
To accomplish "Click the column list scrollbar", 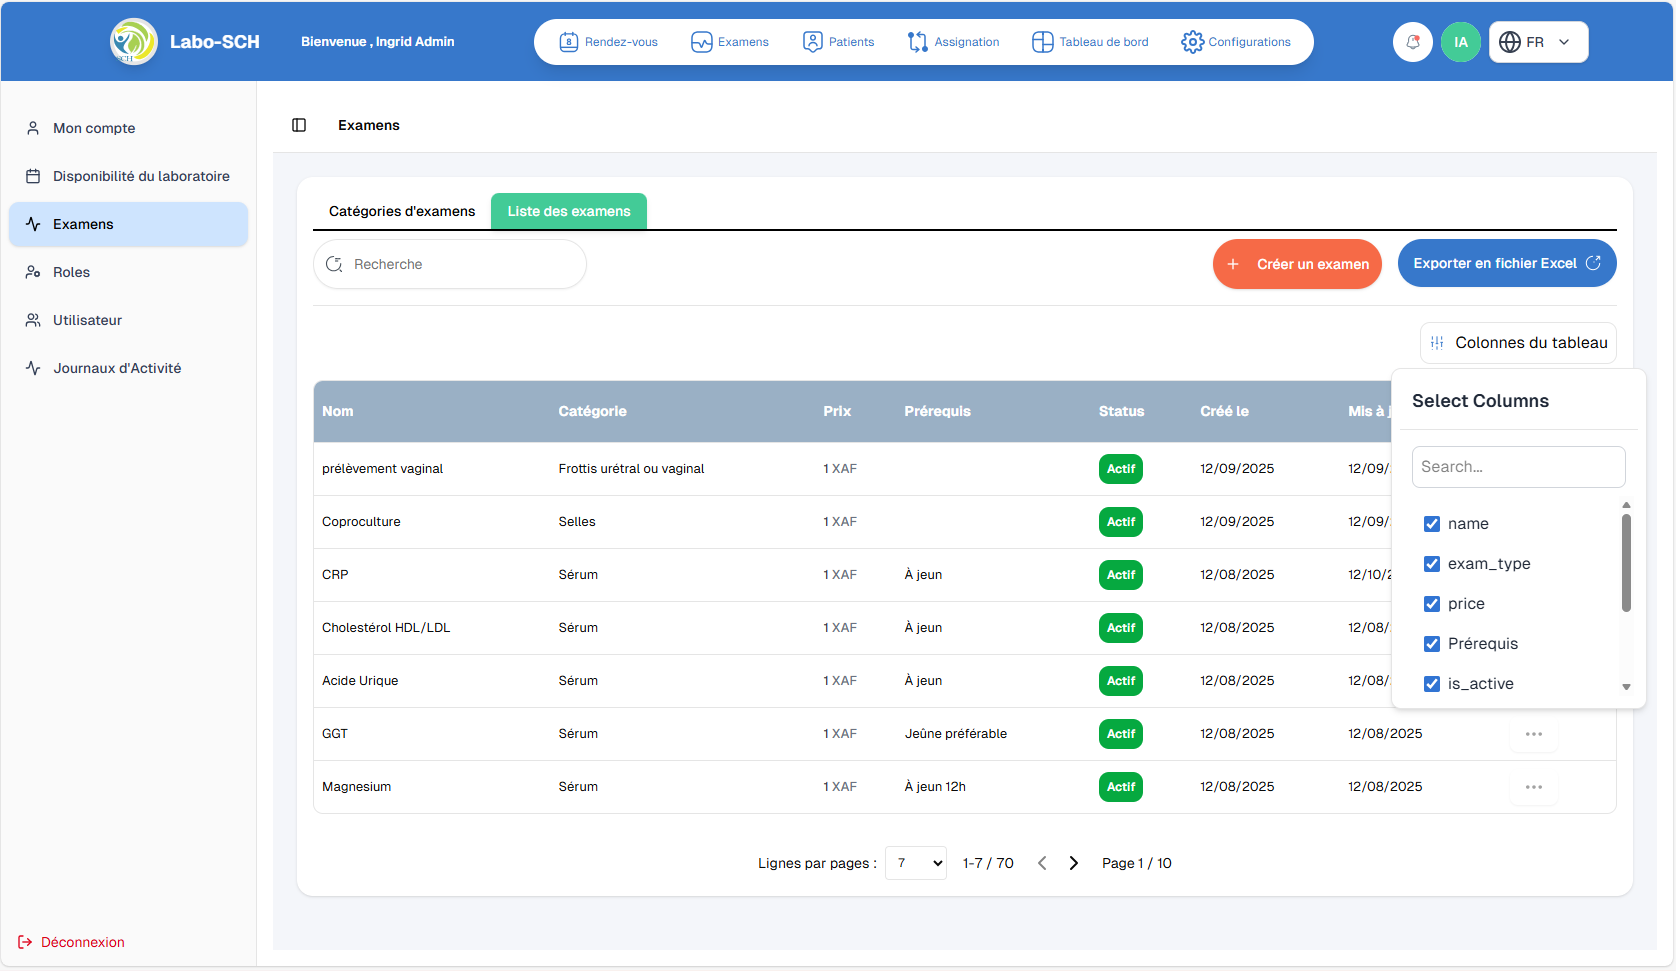I will tap(1626, 563).
